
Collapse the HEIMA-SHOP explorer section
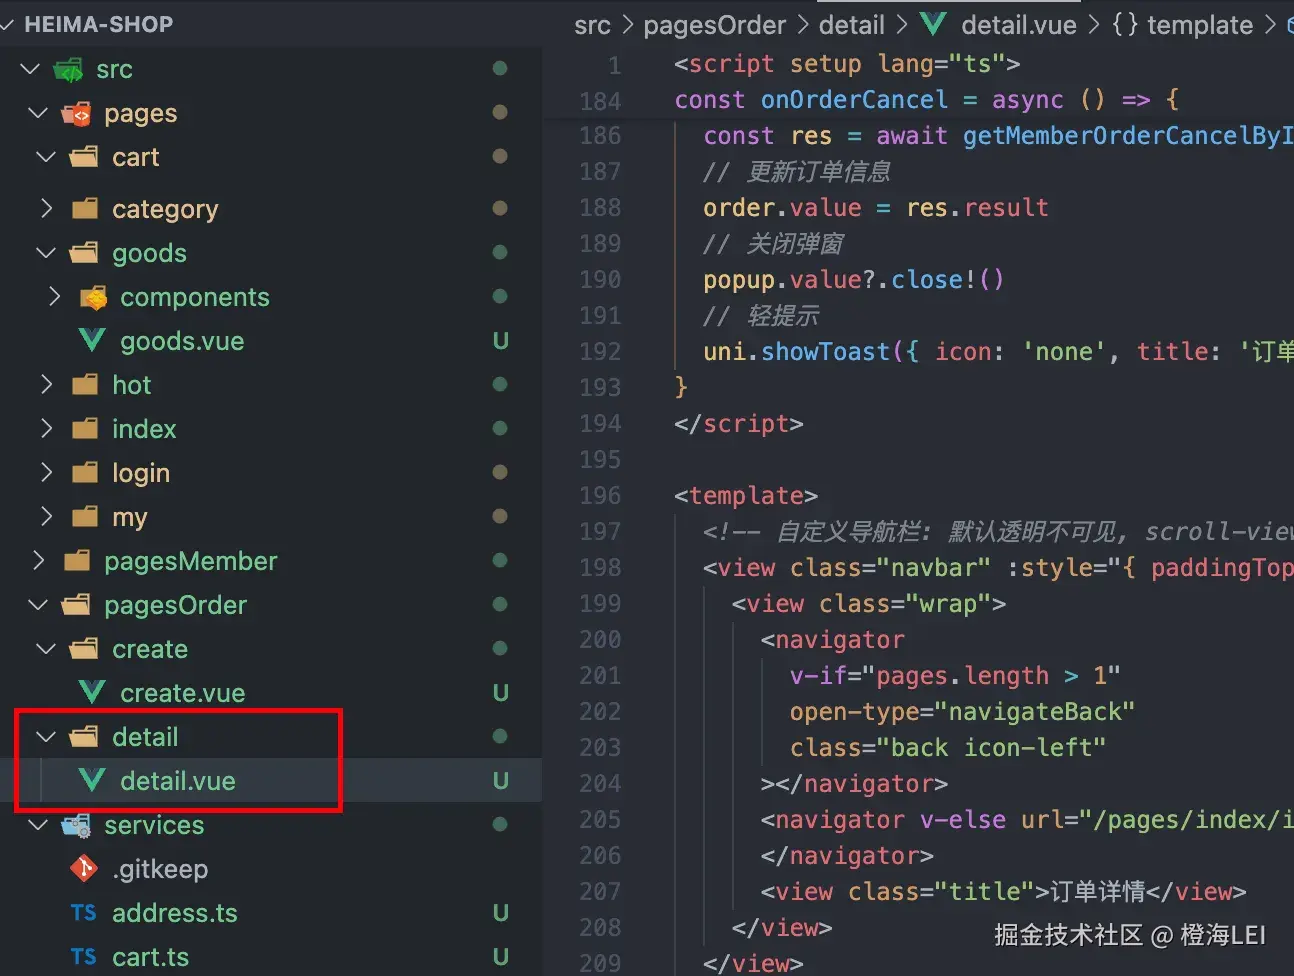[6, 24]
